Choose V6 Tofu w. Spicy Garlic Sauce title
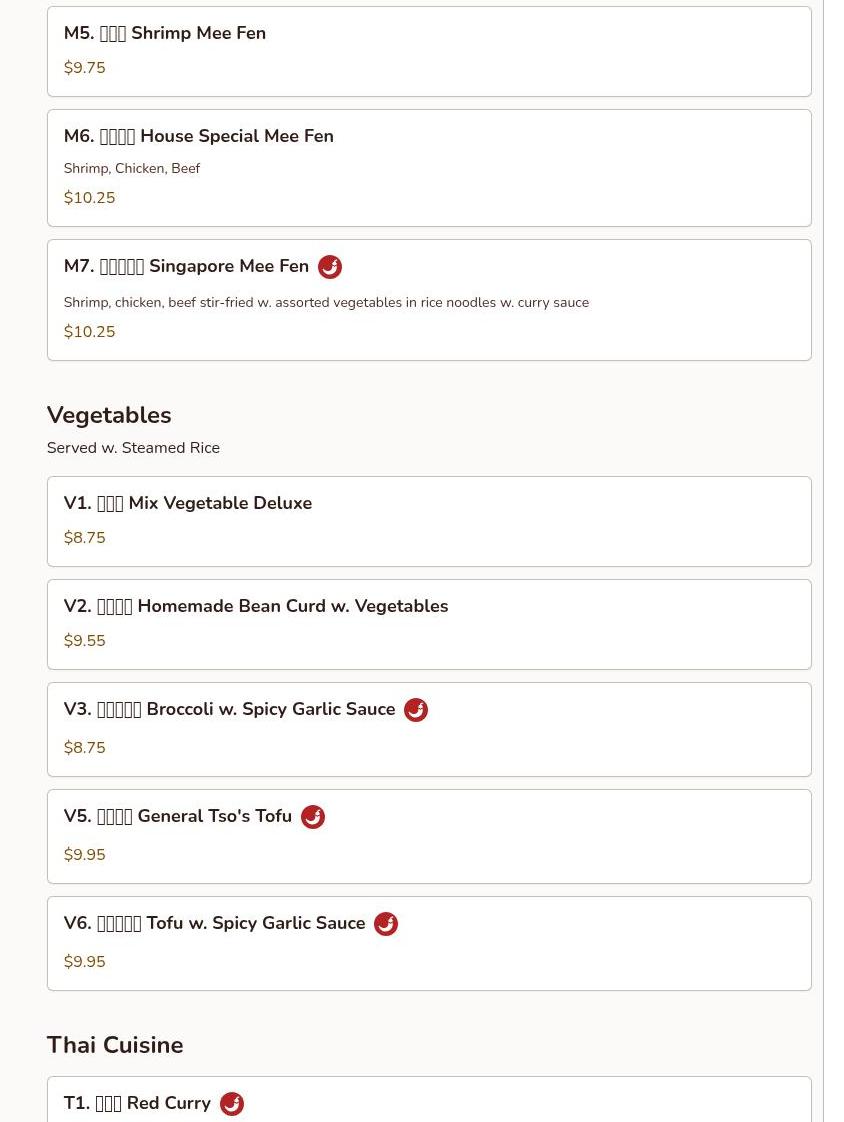Viewport: 844px width, 1122px height. (x=214, y=923)
